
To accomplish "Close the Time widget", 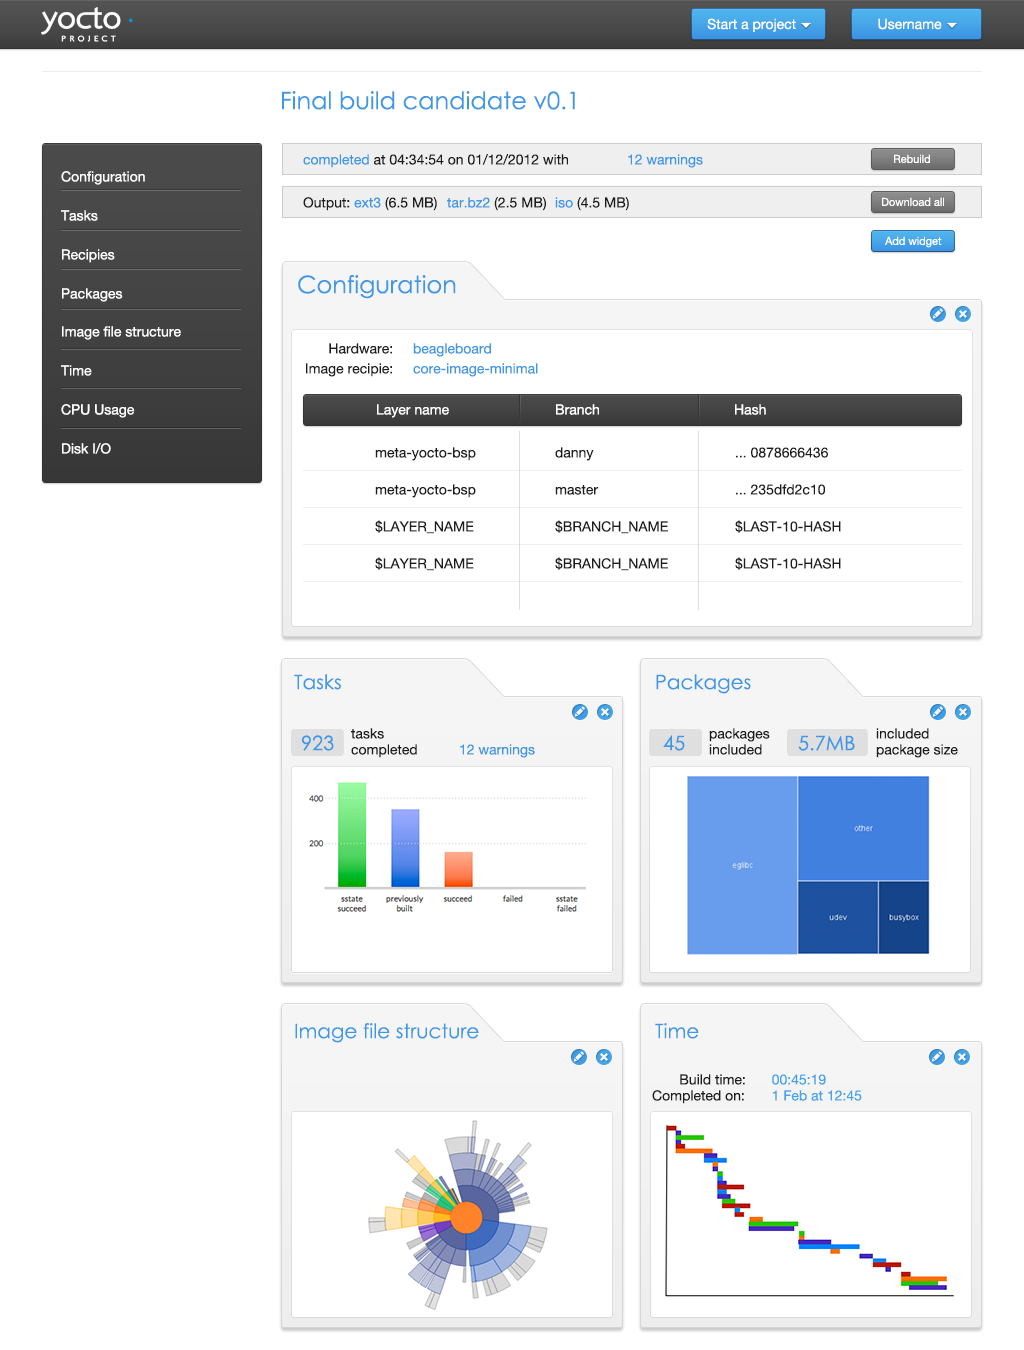I will (x=962, y=1057).
